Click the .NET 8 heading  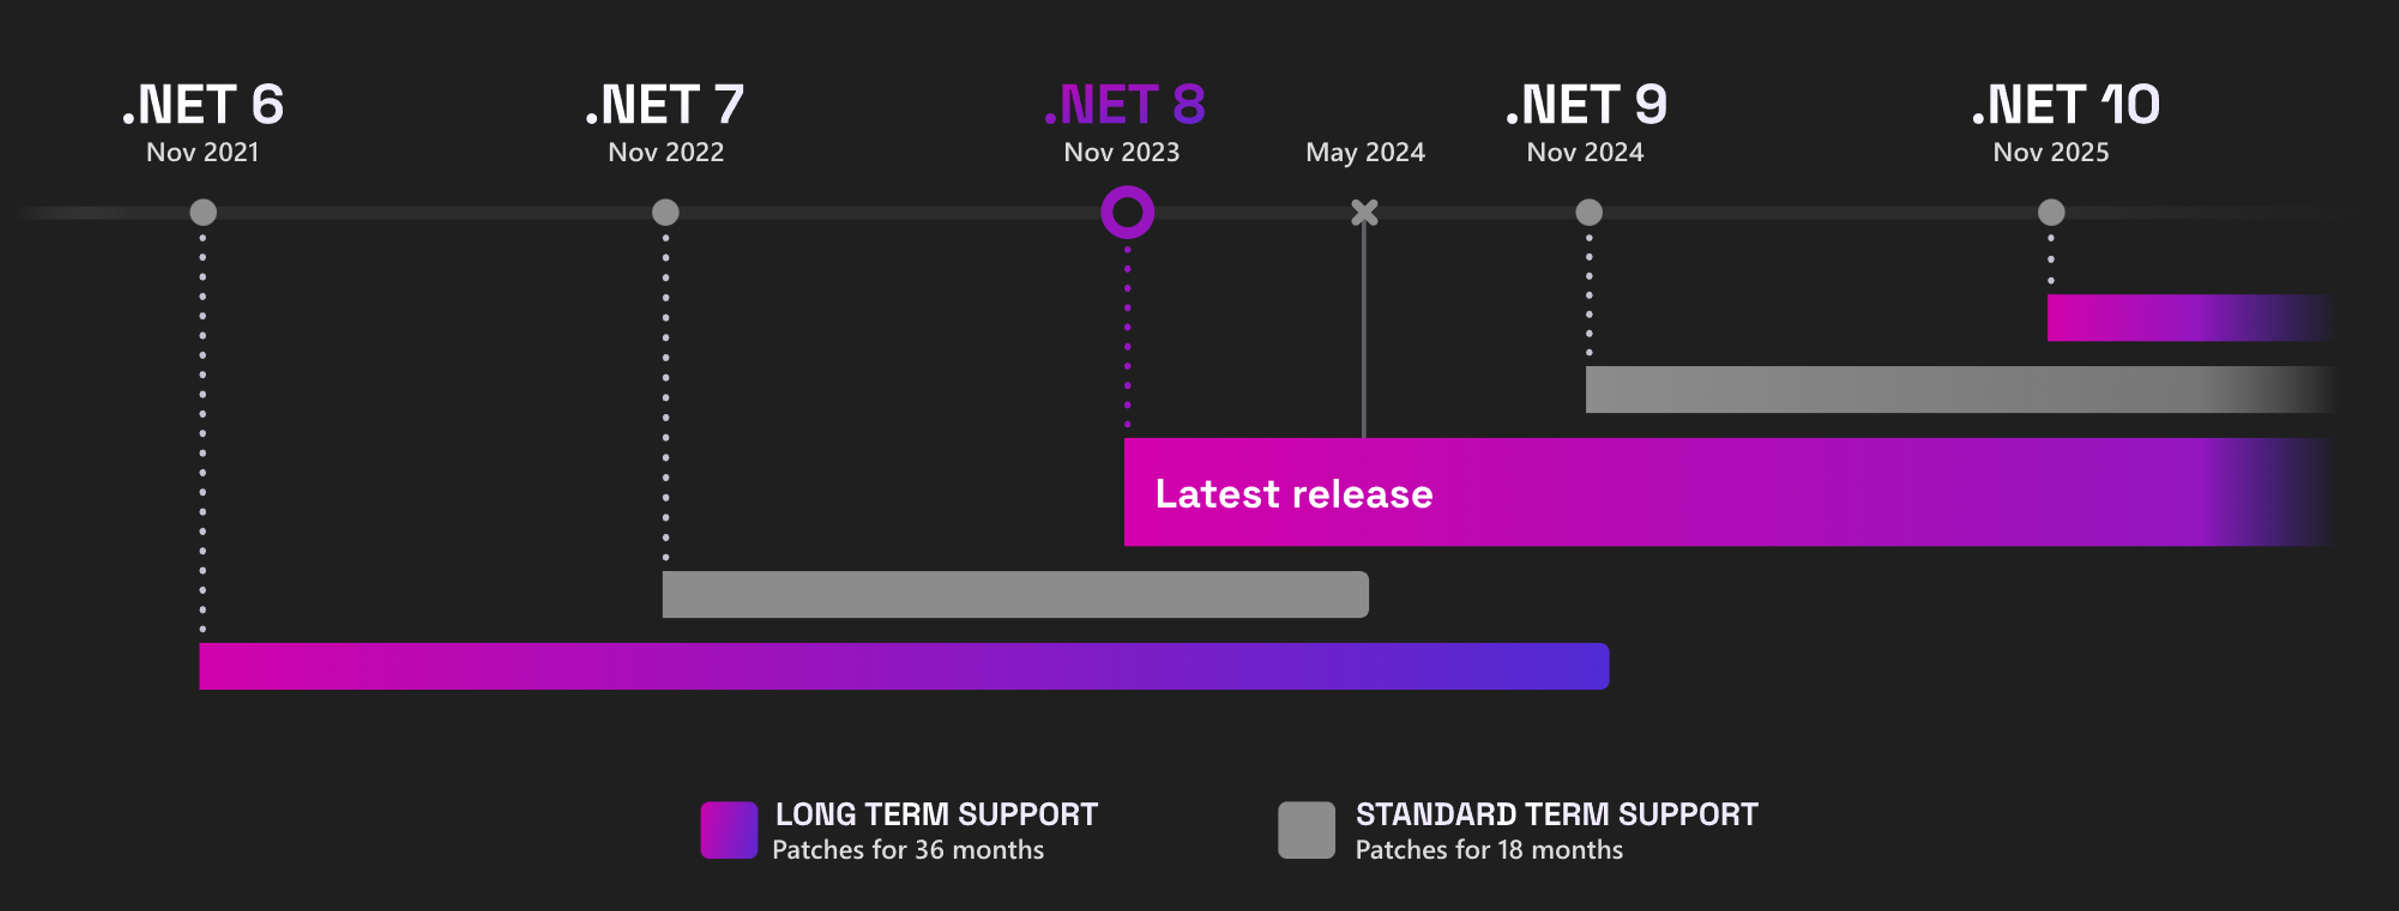pos(1125,104)
